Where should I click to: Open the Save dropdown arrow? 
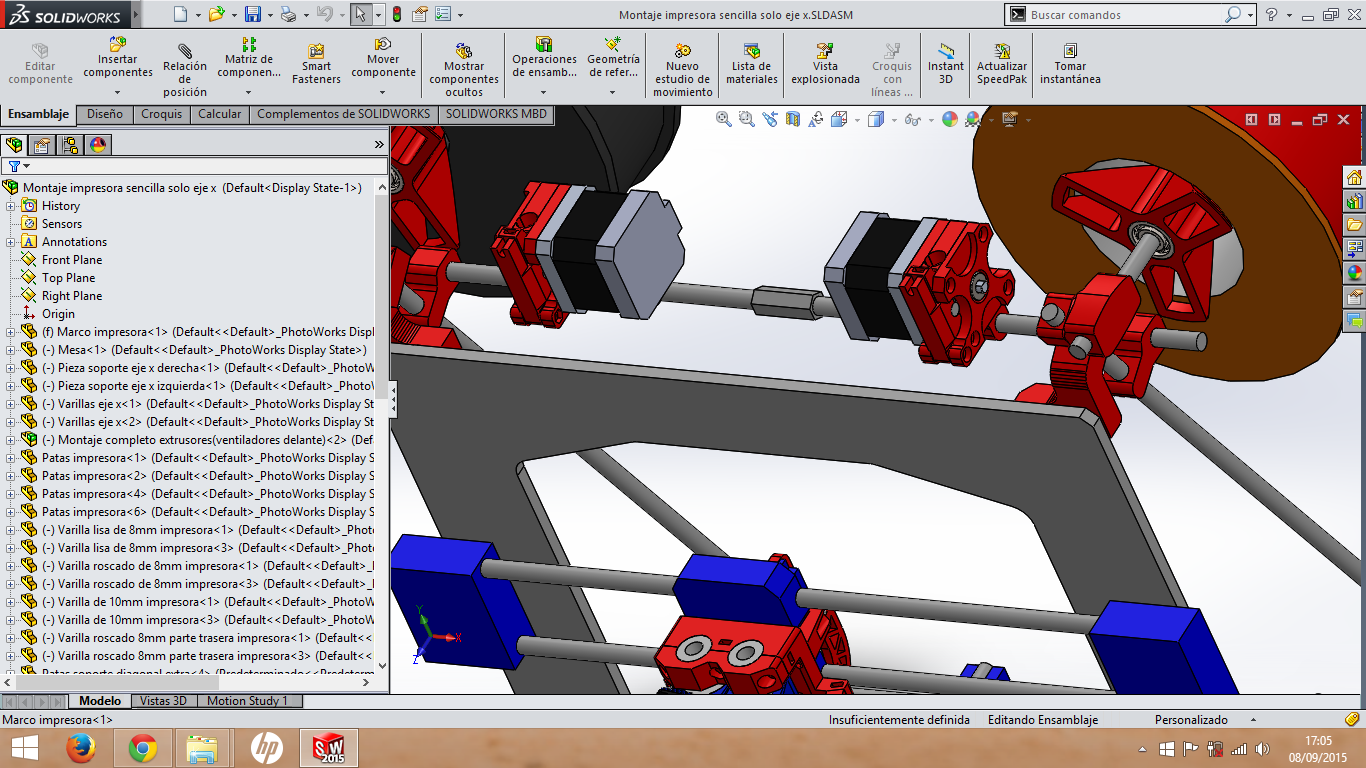click(270, 15)
